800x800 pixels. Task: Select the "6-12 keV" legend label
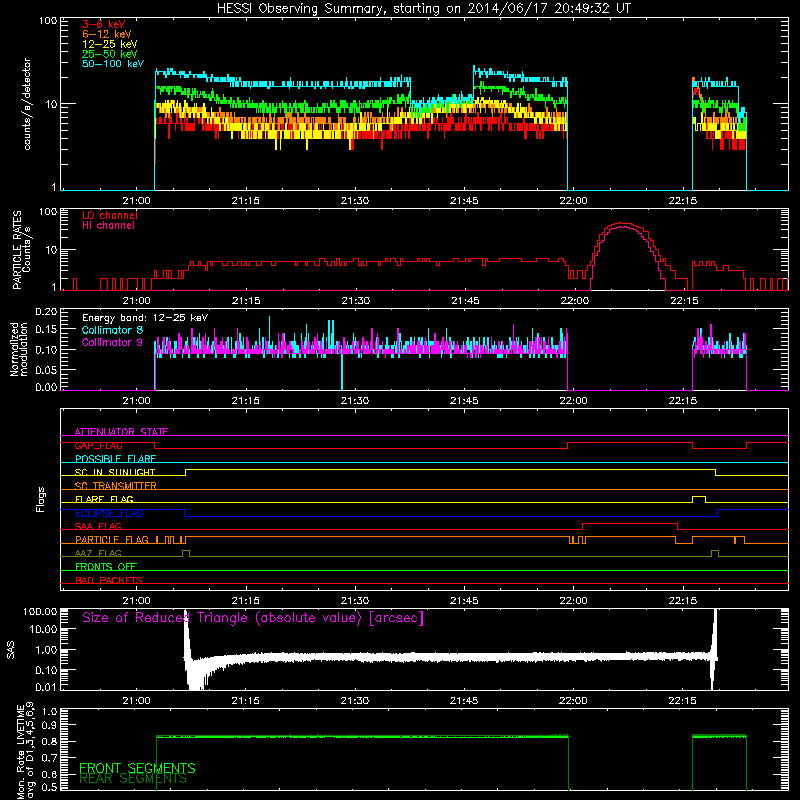107,34
